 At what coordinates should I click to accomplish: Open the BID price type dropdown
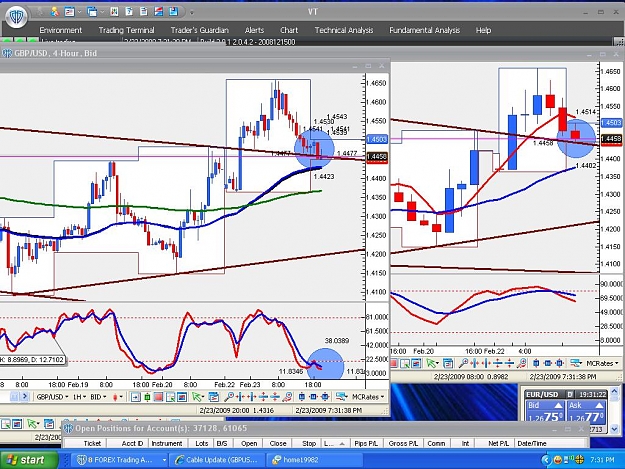pyautogui.click(x=98, y=397)
